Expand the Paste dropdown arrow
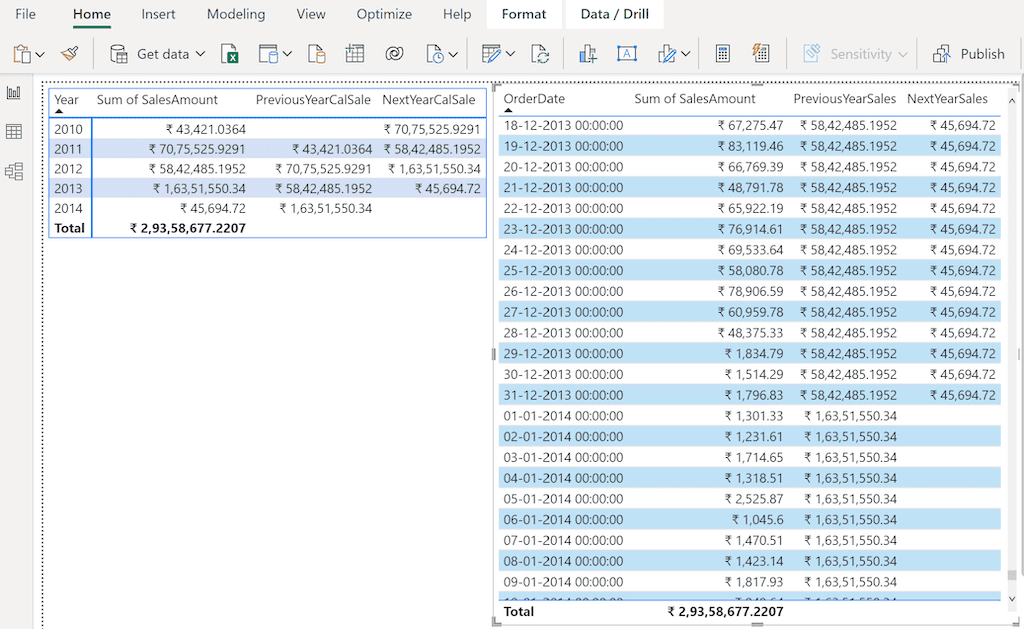This screenshot has height=629, width=1024. point(40,55)
